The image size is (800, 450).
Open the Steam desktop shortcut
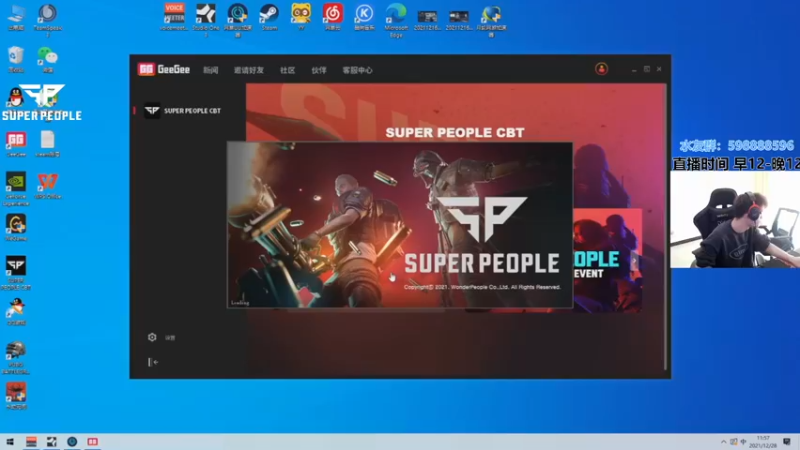point(269,17)
